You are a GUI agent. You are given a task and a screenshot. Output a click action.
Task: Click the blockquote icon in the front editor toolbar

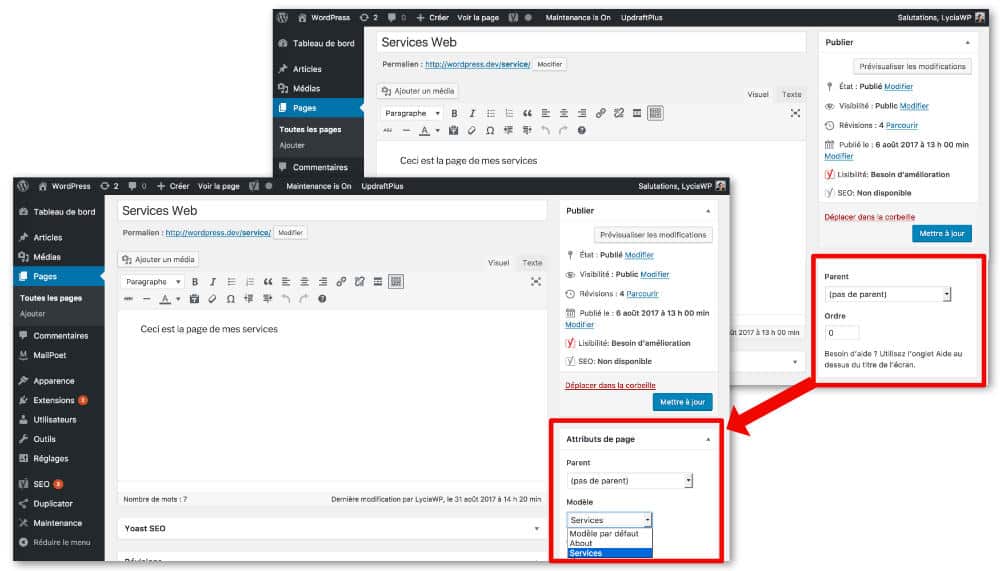click(268, 282)
